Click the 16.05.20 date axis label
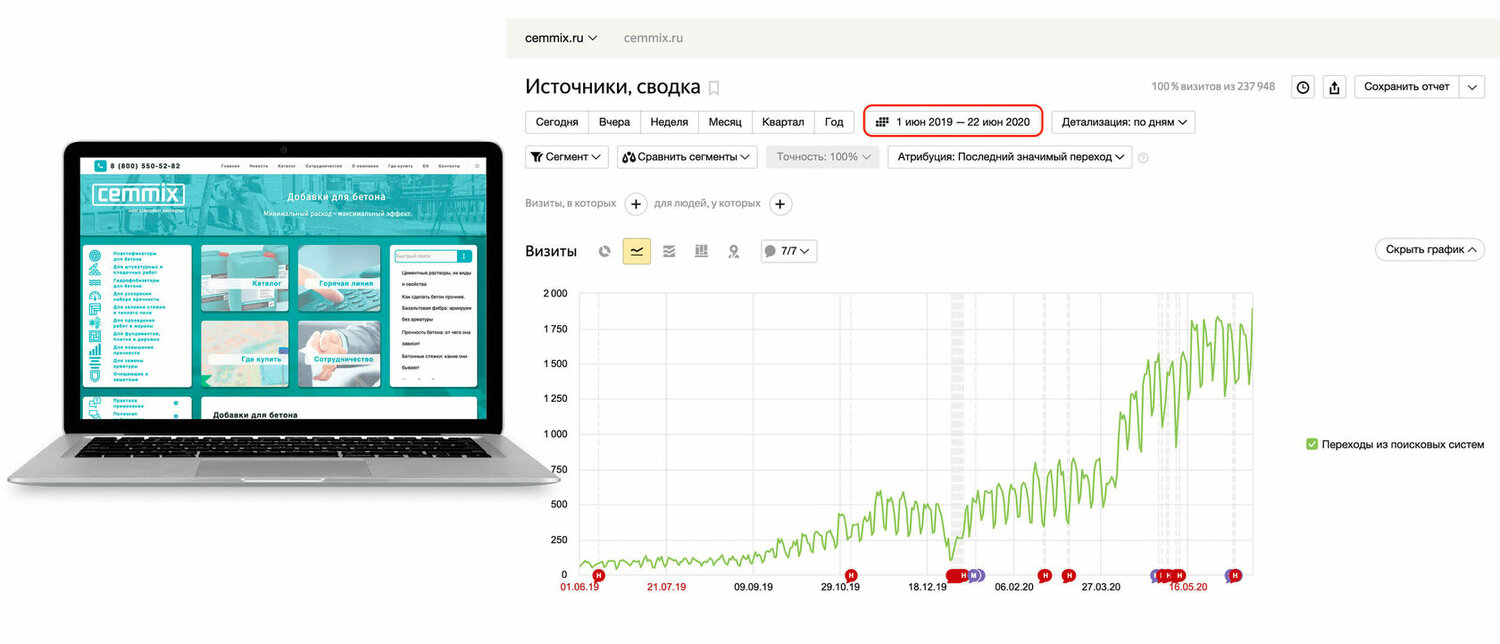Viewport: 1500px width, 644px height. point(1188,588)
